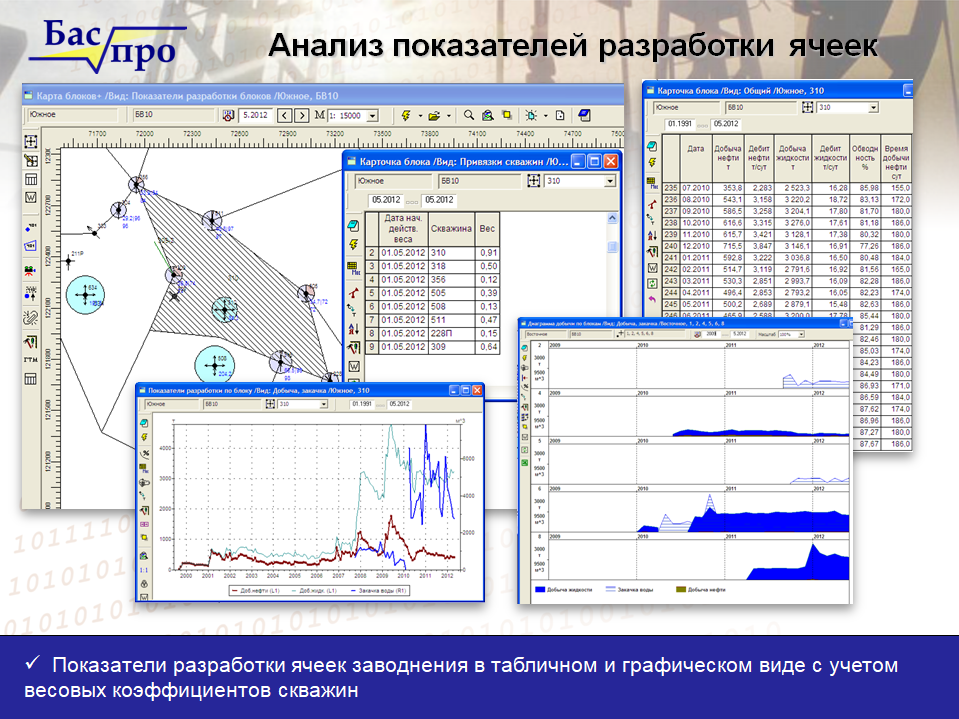Click the map search icon right of the magnifier
Screen dimensions: 959x719
click(487, 115)
